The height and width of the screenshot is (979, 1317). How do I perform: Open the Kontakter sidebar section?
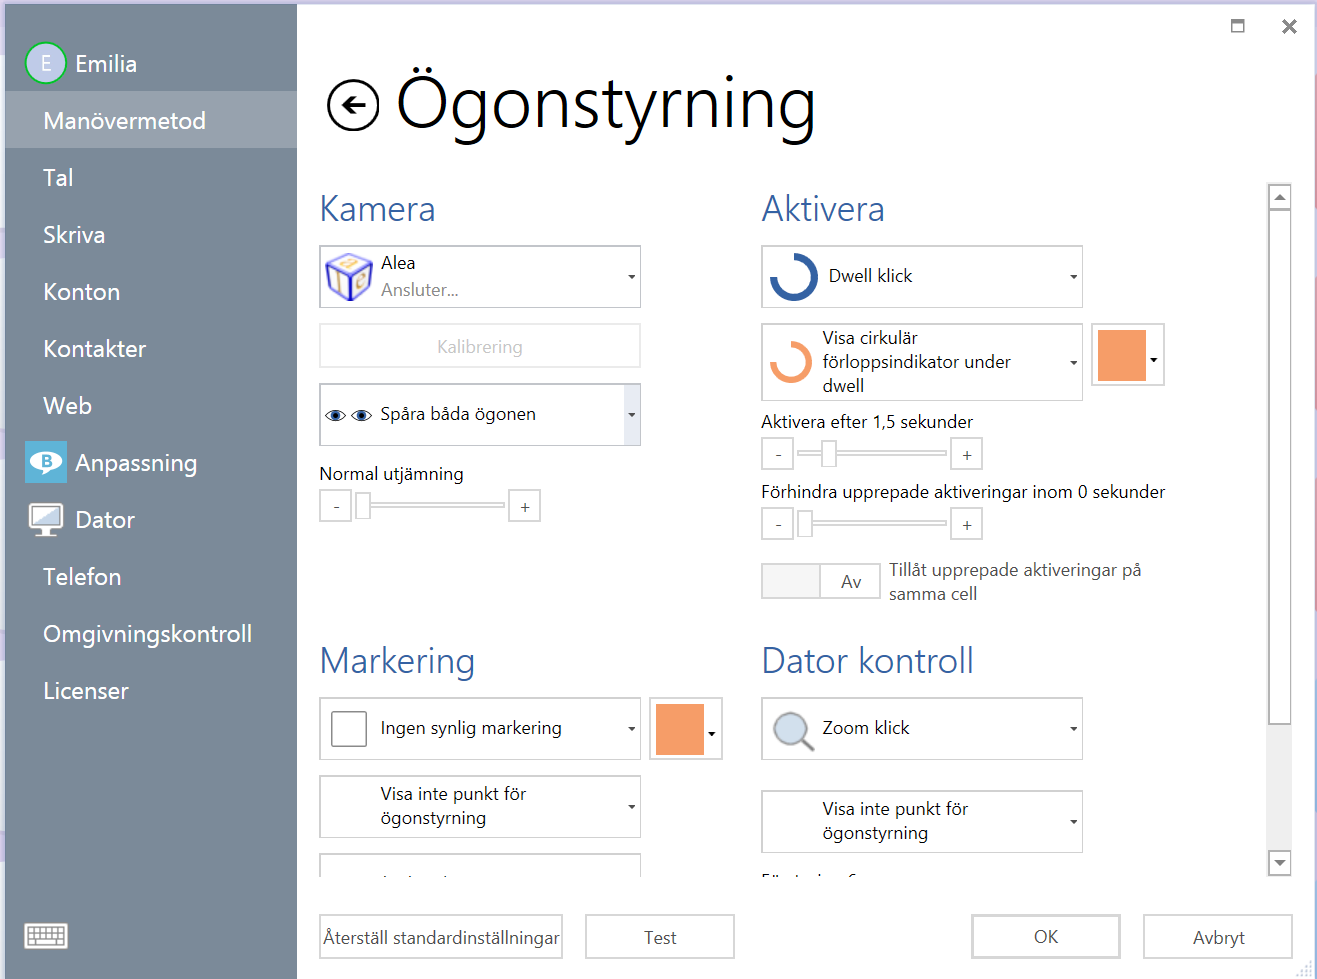(151, 348)
